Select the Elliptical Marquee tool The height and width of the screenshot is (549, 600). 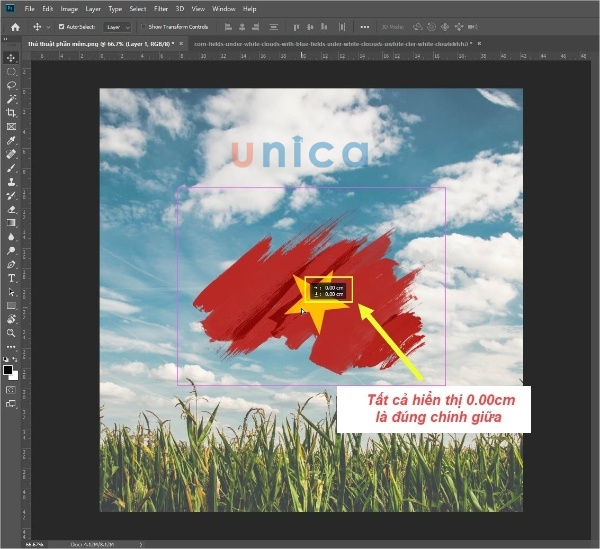11,72
